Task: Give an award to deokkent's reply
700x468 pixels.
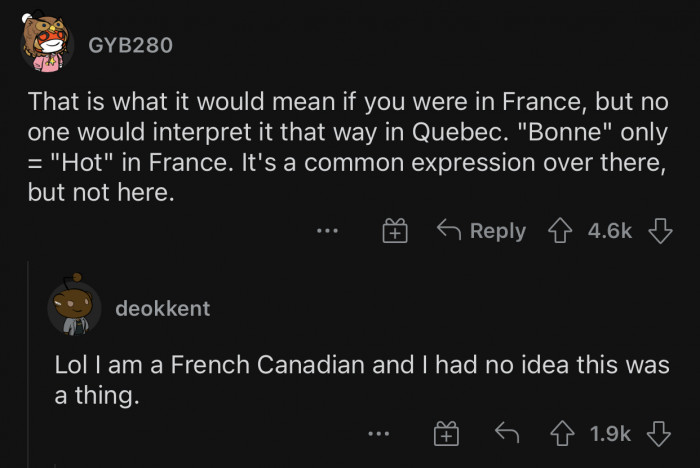Action: click(x=445, y=433)
